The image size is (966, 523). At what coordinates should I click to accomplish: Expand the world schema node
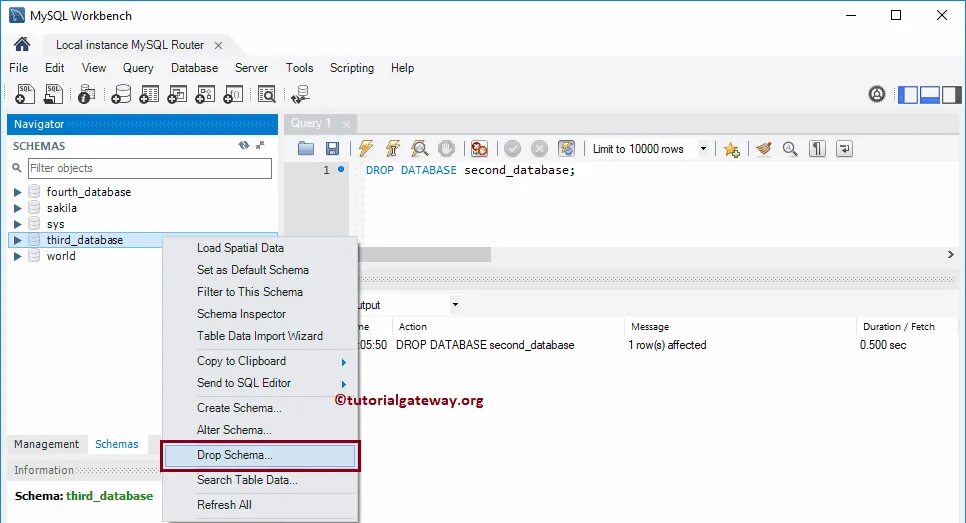coord(18,256)
